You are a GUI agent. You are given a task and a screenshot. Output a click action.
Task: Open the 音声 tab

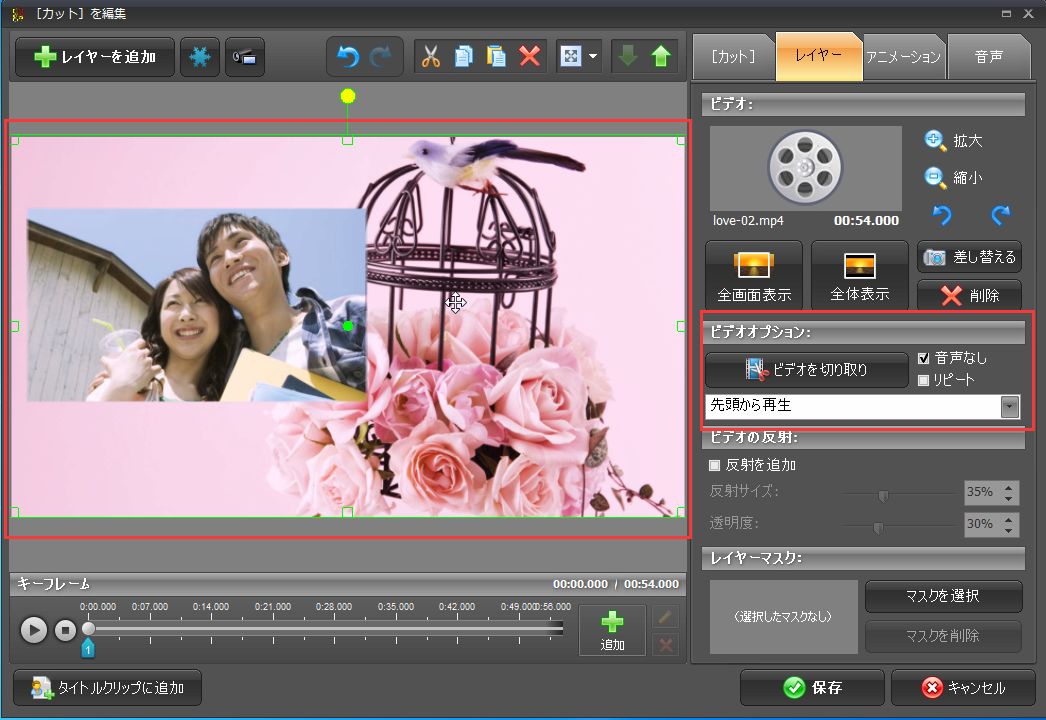(x=988, y=57)
